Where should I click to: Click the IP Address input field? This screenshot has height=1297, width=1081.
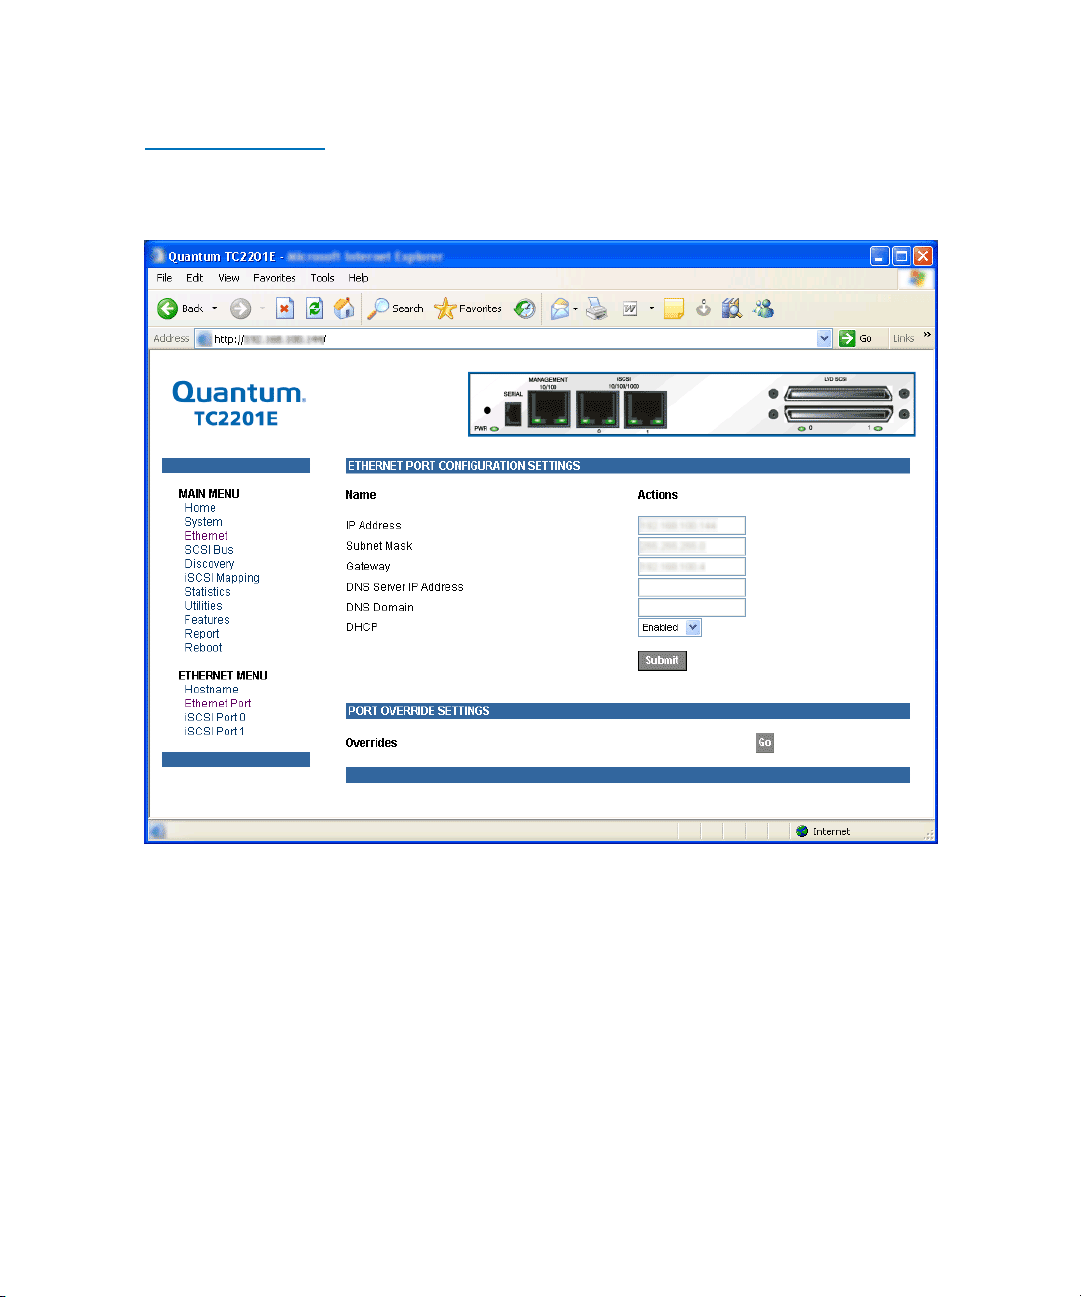(x=692, y=526)
